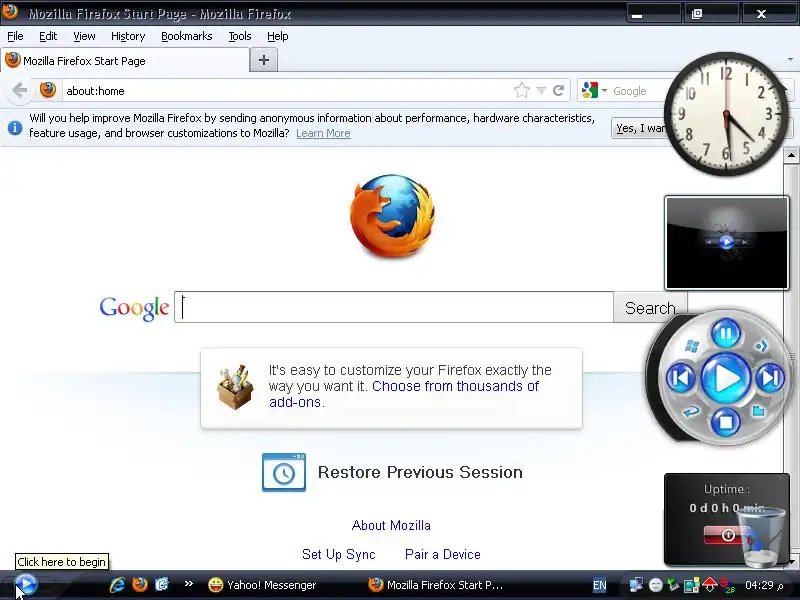Viewport: 800px width, 600px height.
Task: Reload the page with the refresh icon
Action: pos(558,90)
